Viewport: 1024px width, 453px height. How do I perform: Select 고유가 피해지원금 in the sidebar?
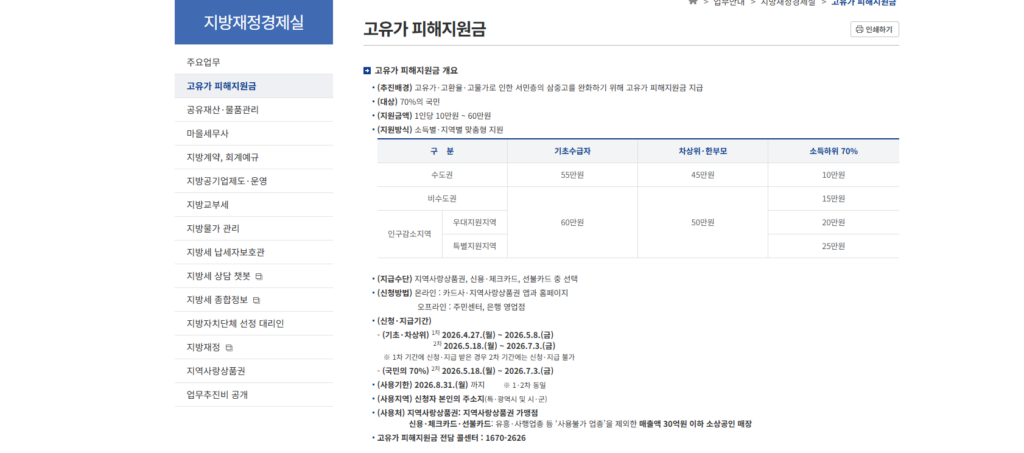pos(253,86)
